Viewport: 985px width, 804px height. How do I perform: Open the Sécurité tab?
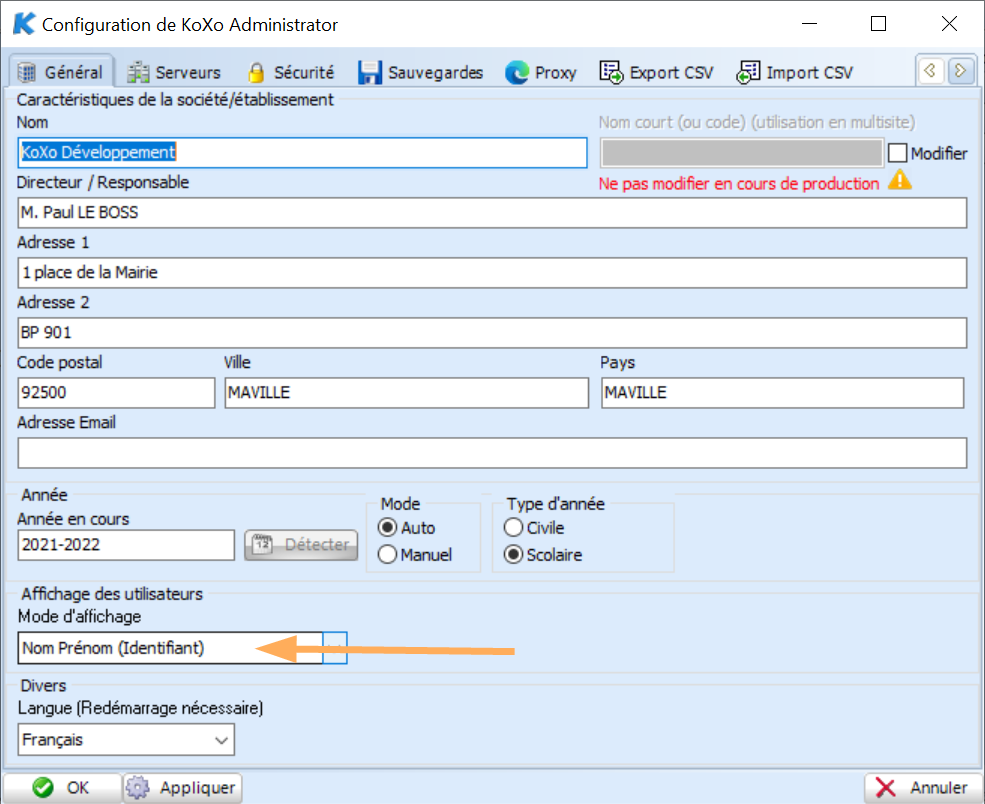(x=291, y=73)
